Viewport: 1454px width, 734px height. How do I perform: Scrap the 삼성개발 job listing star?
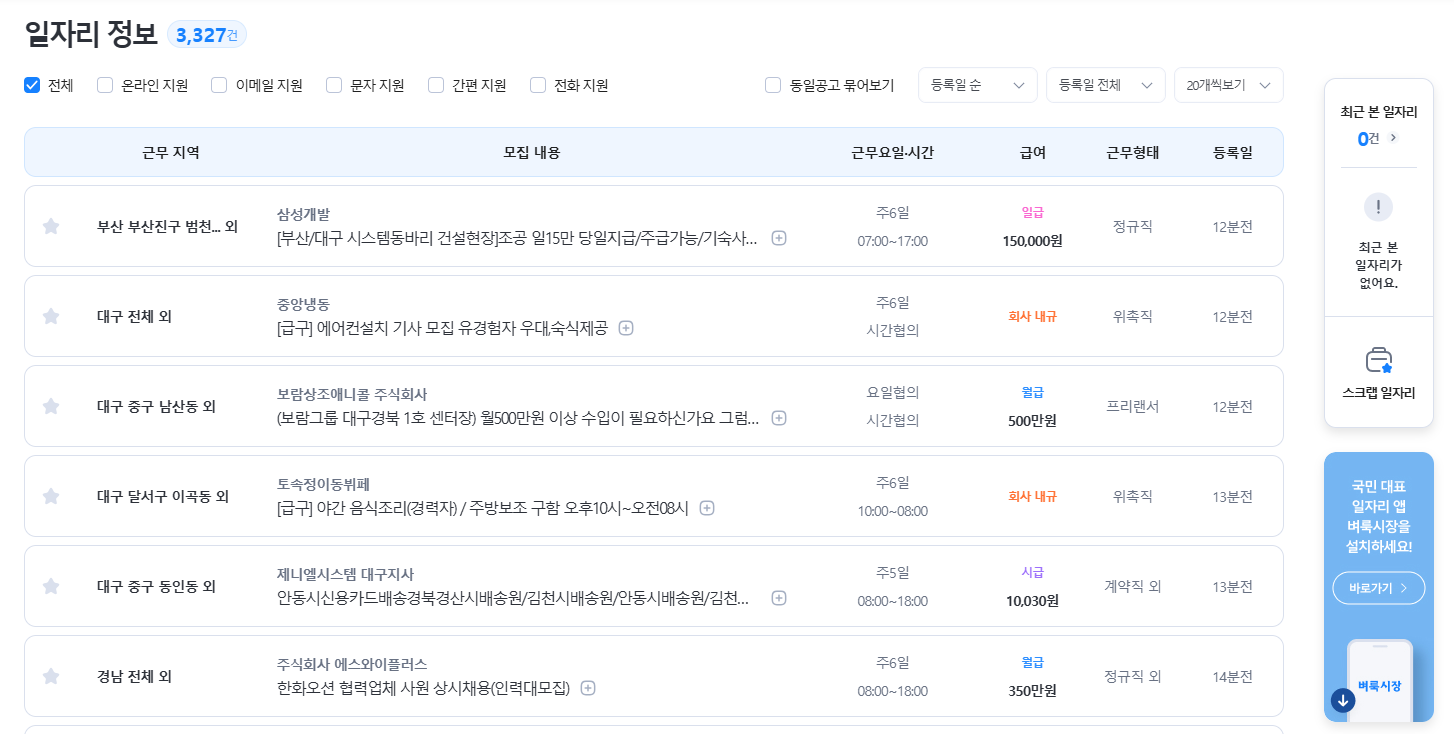click(x=51, y=226)
